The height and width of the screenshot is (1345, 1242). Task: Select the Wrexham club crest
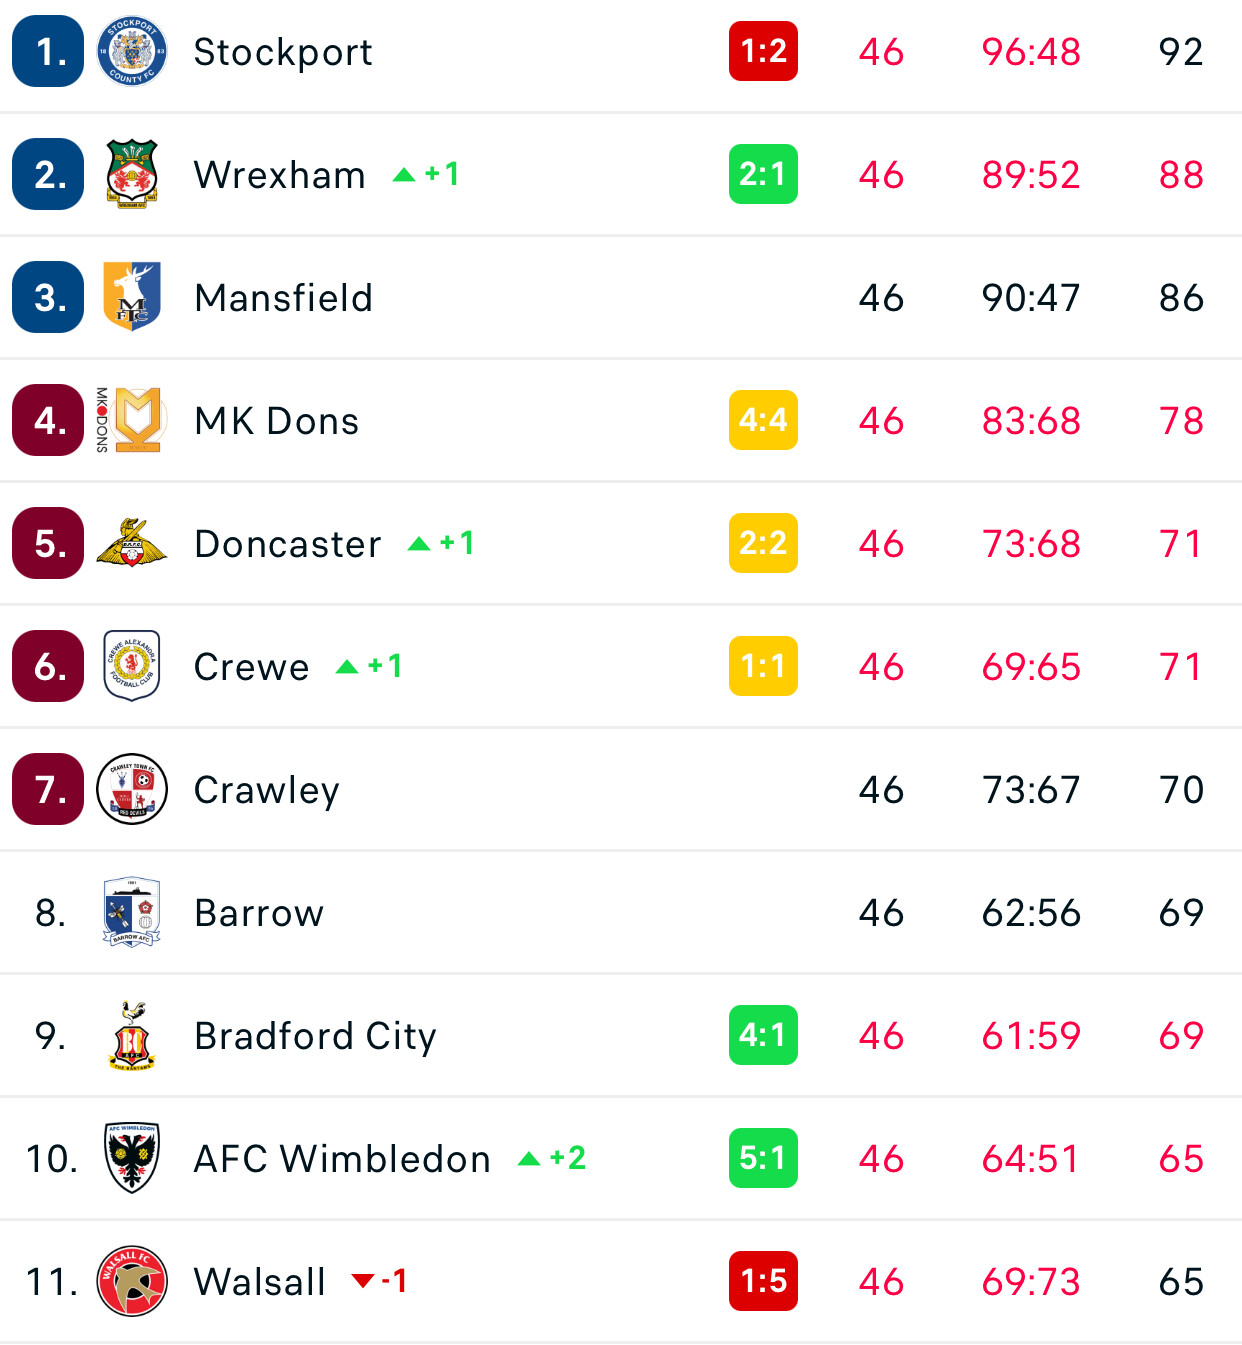(x=132, y=174)
